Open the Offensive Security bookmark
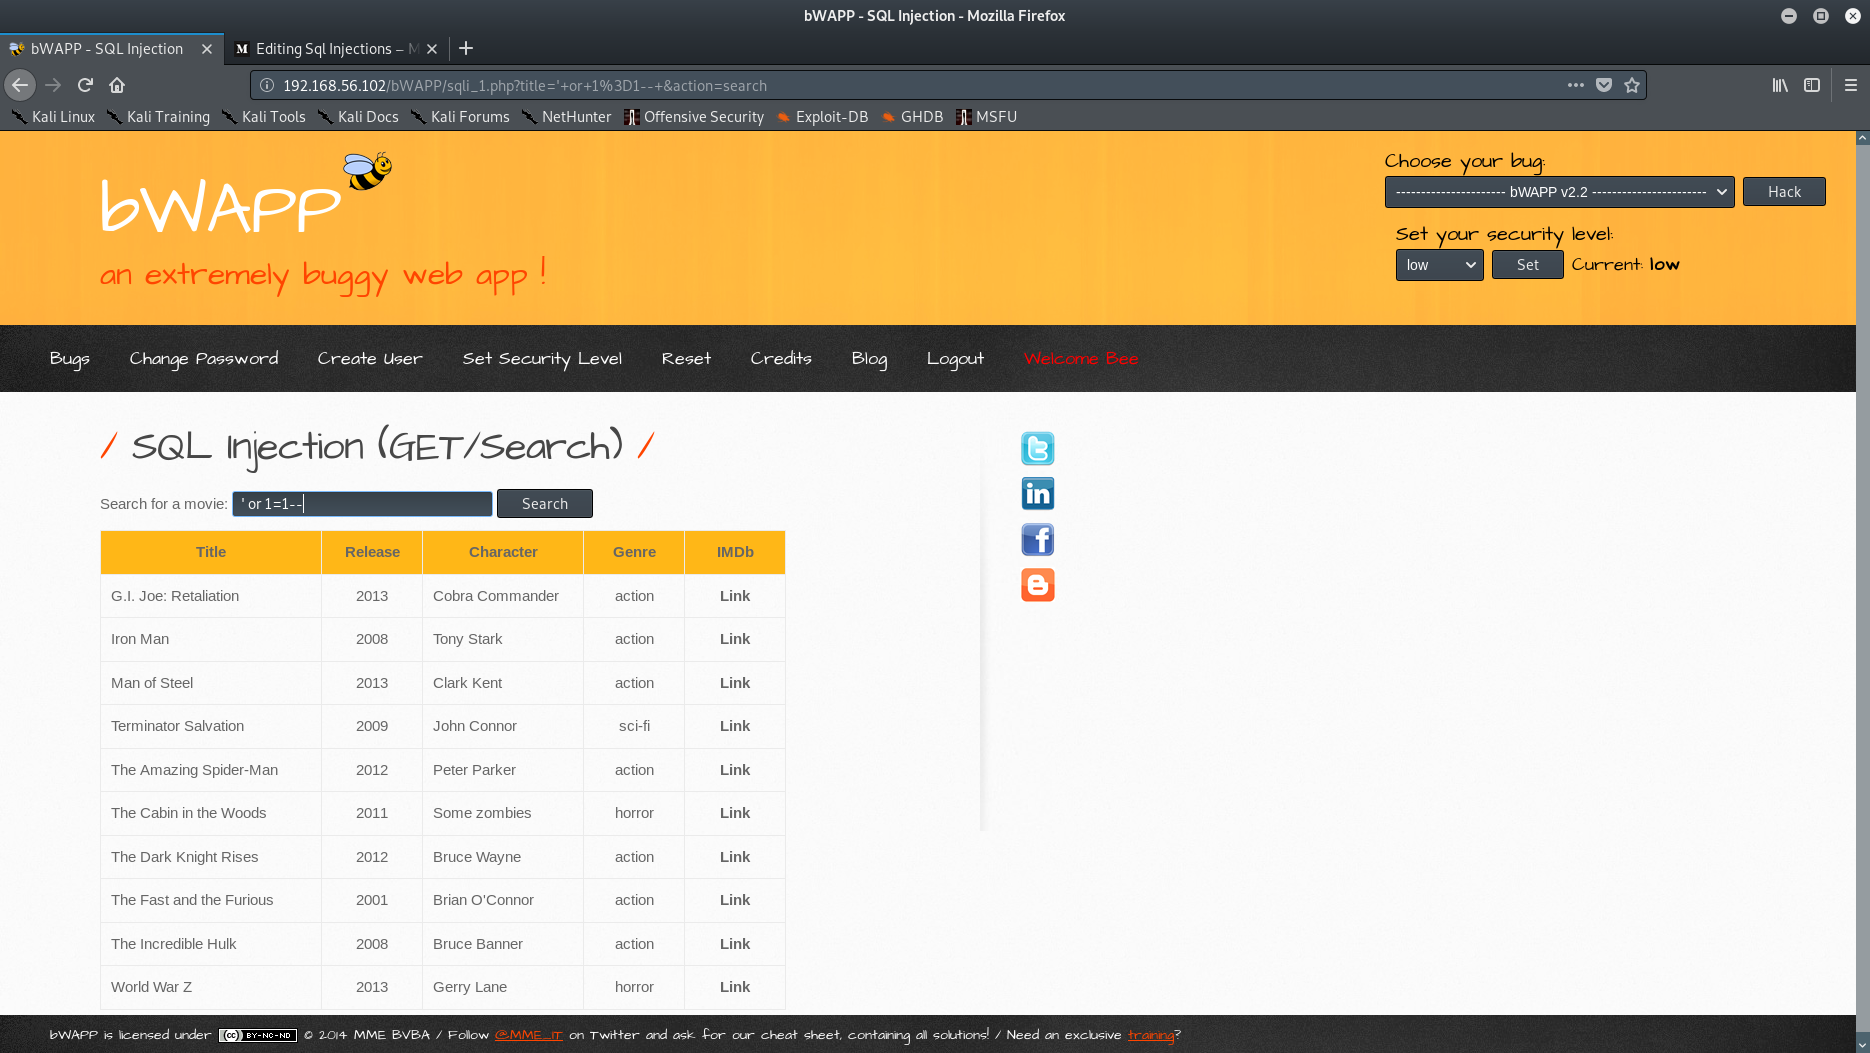Image resolution: width=1870 pixels, height=1053 pixels. 694,117
